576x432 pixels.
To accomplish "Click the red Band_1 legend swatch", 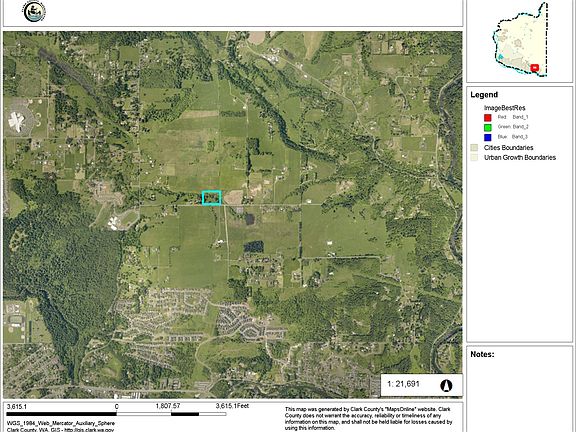I will coord(487,118).
